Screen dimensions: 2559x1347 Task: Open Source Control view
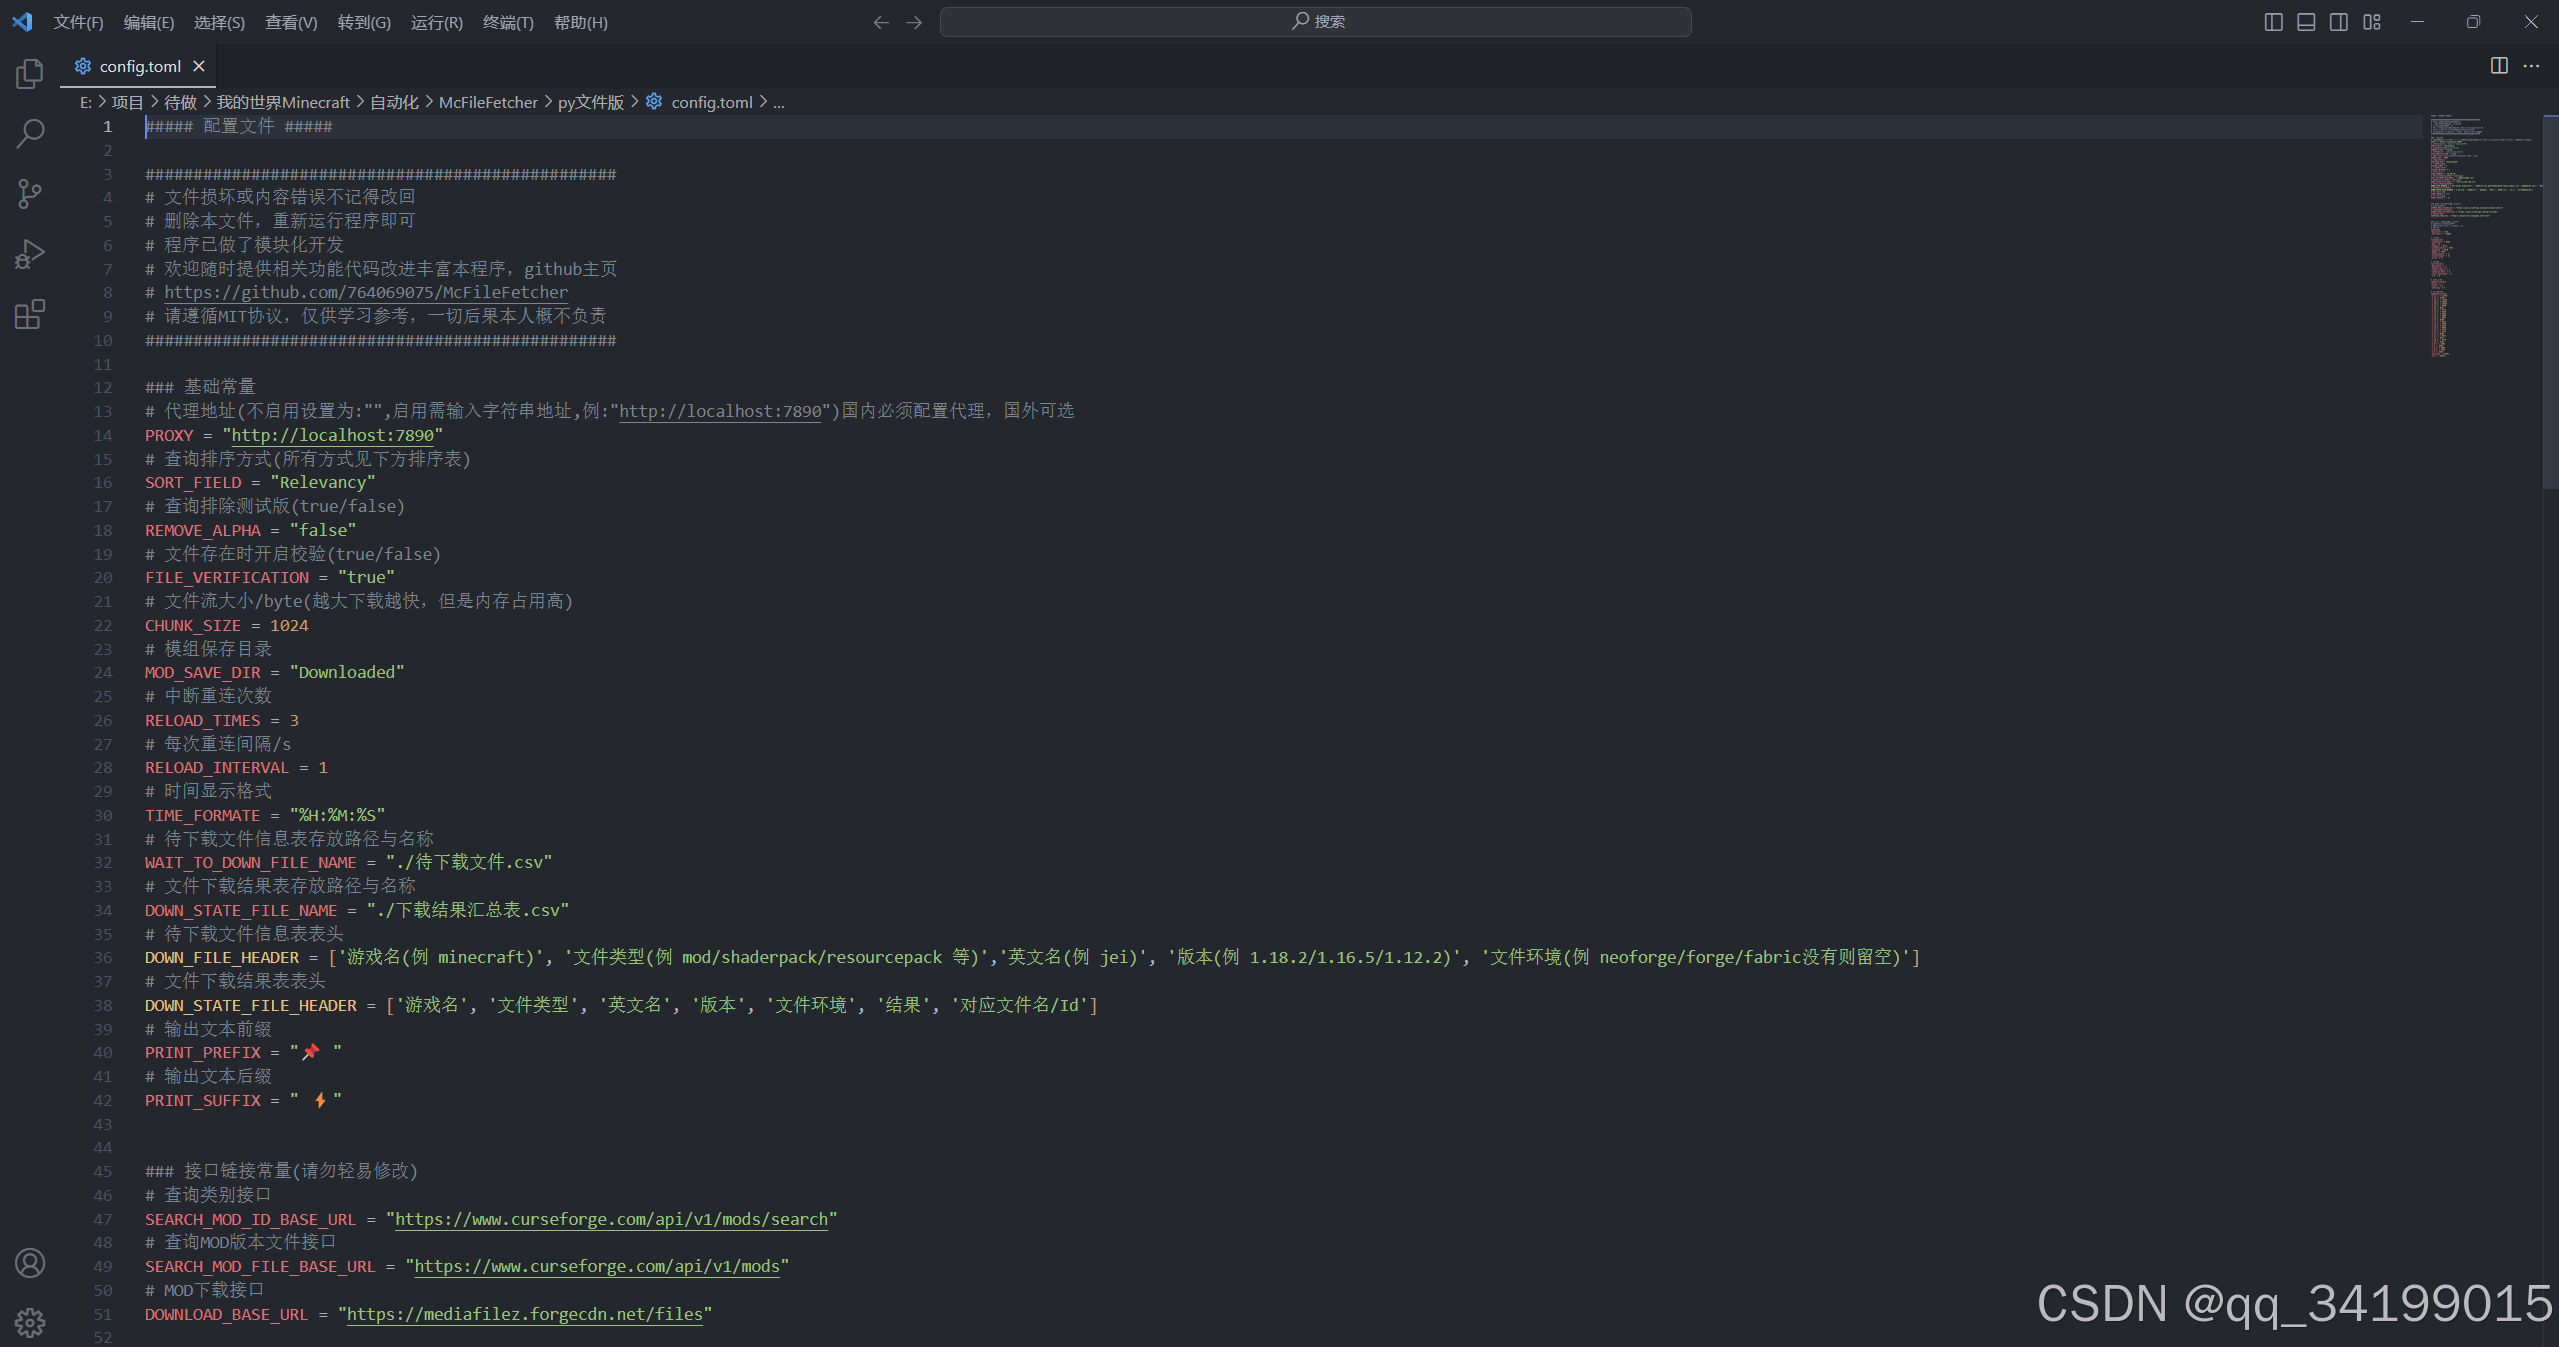click(30, 194)
